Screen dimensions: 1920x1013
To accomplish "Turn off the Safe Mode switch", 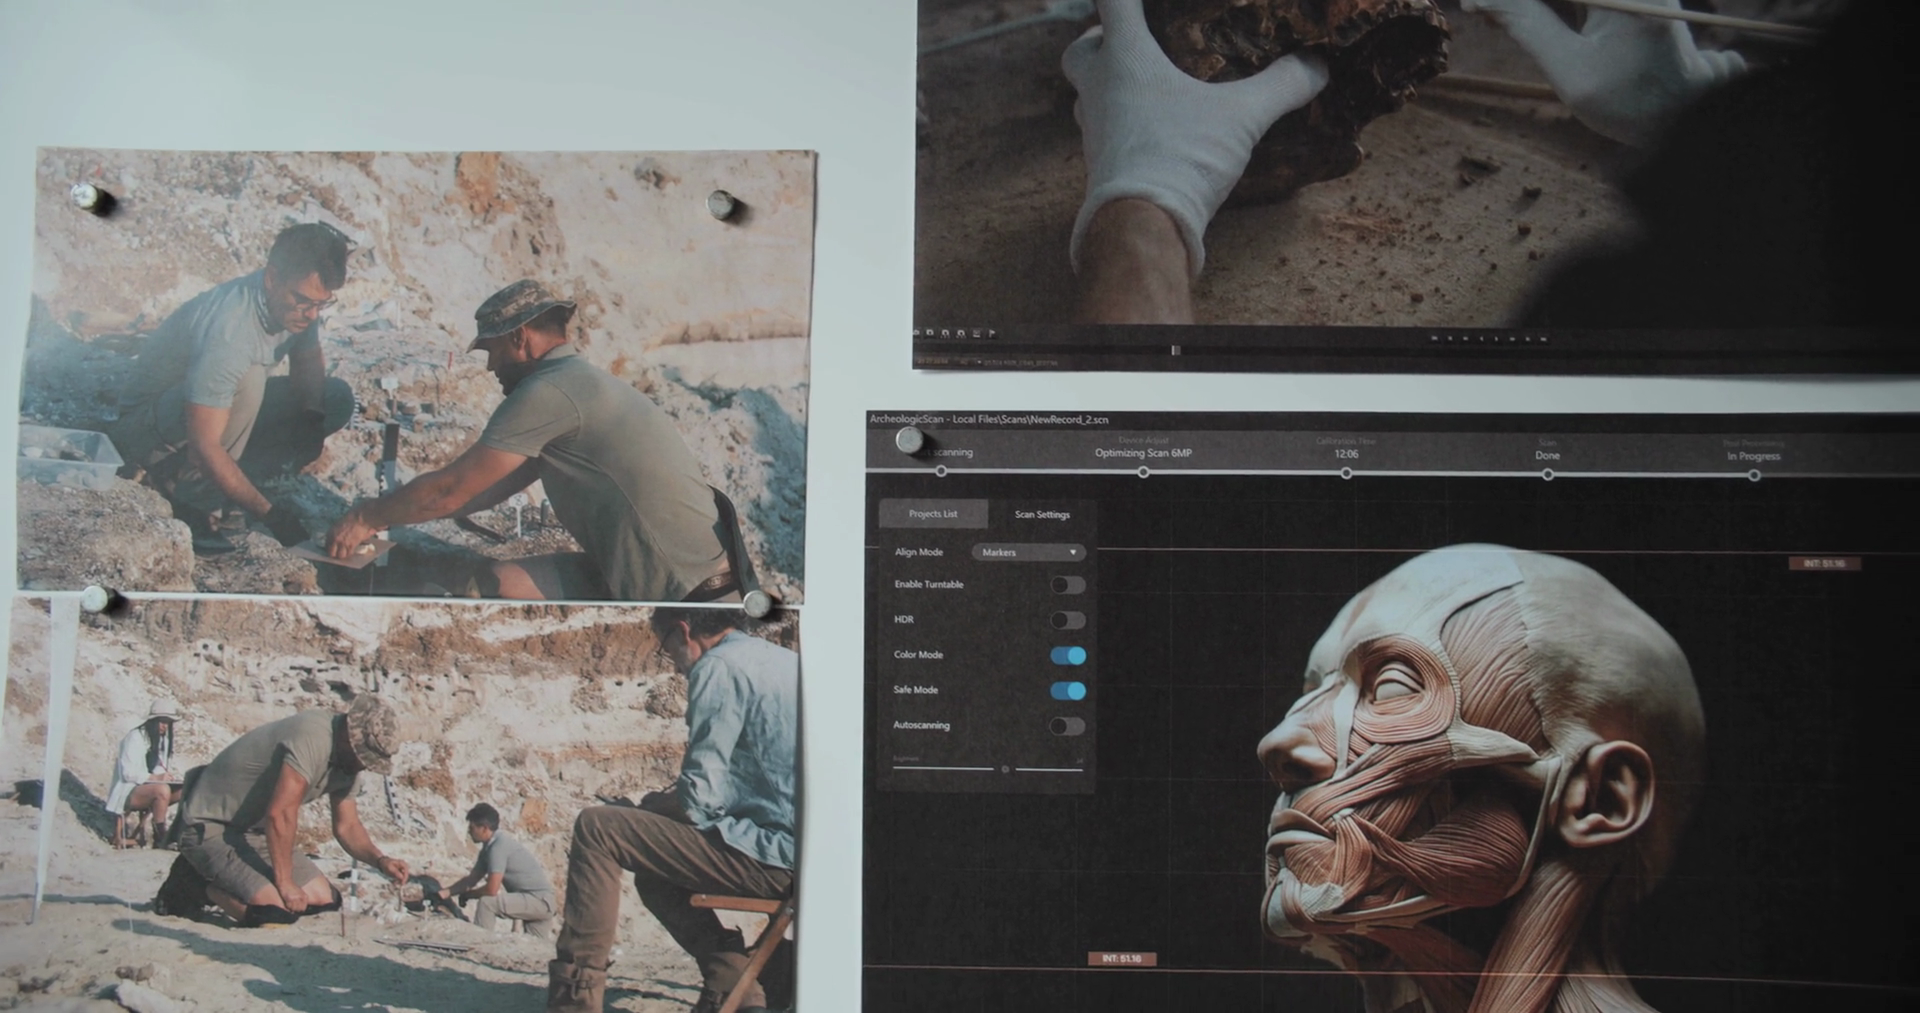I will [1067, 691].
